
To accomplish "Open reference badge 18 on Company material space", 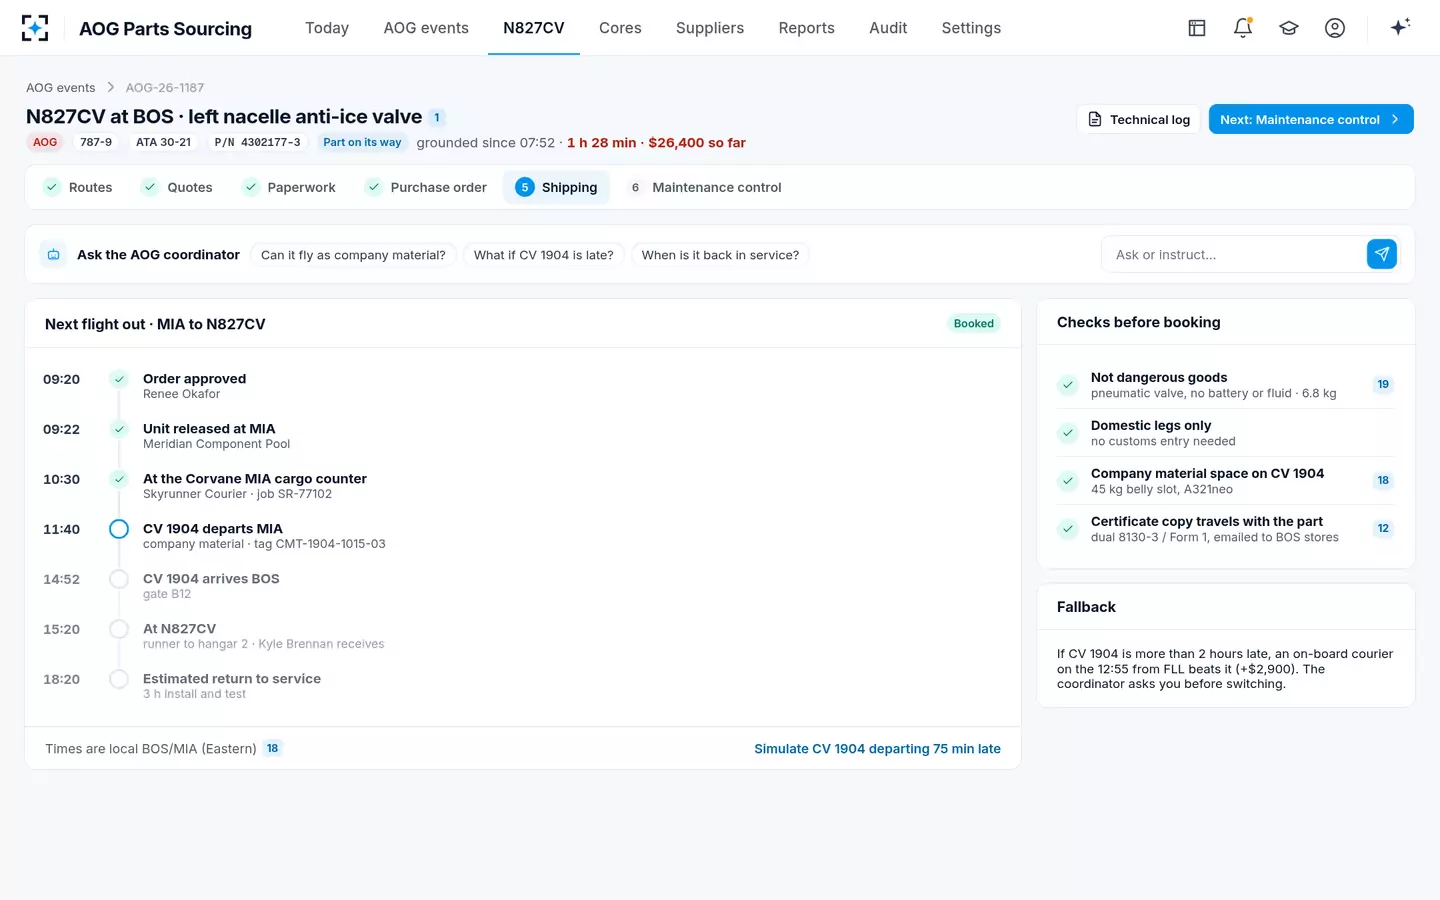I will tap(1383, 480).
